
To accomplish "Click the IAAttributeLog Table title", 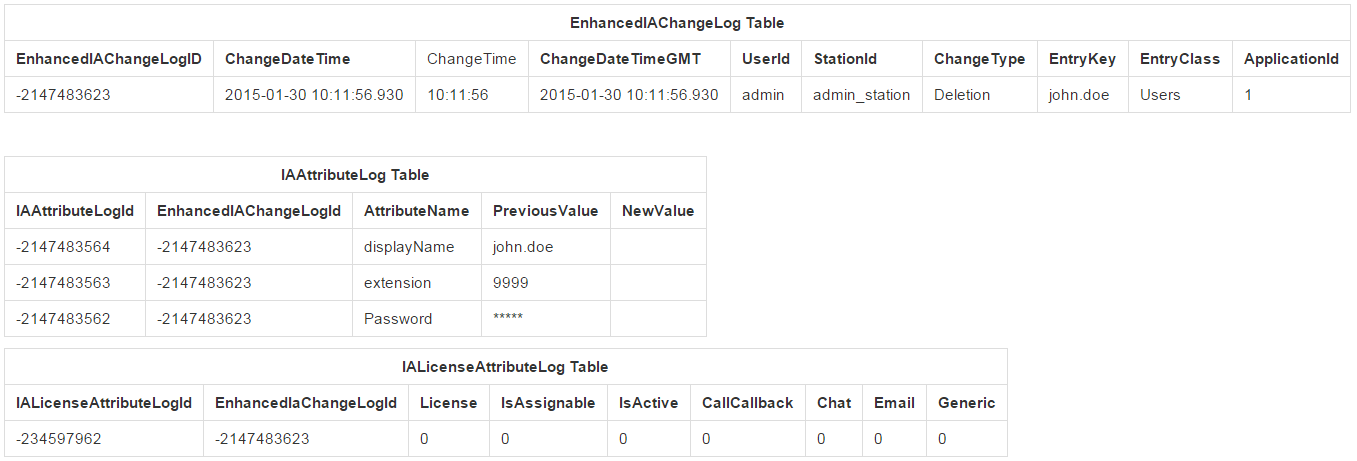I will pos(355,175).
